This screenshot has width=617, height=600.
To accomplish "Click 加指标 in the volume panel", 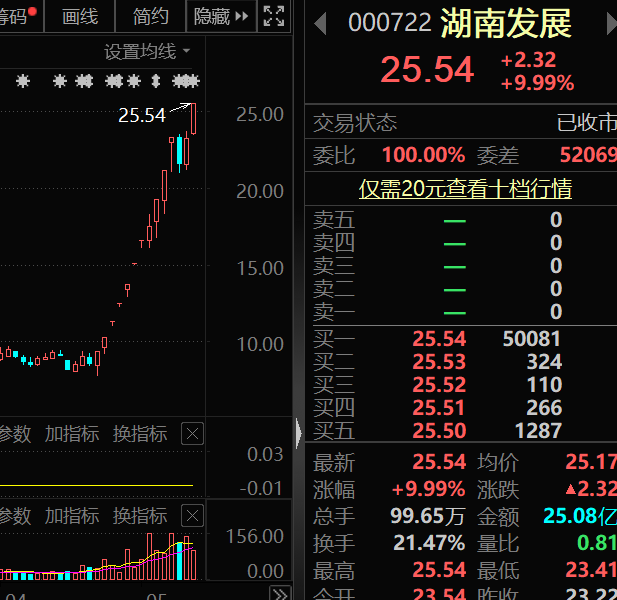I will (72, 516).
